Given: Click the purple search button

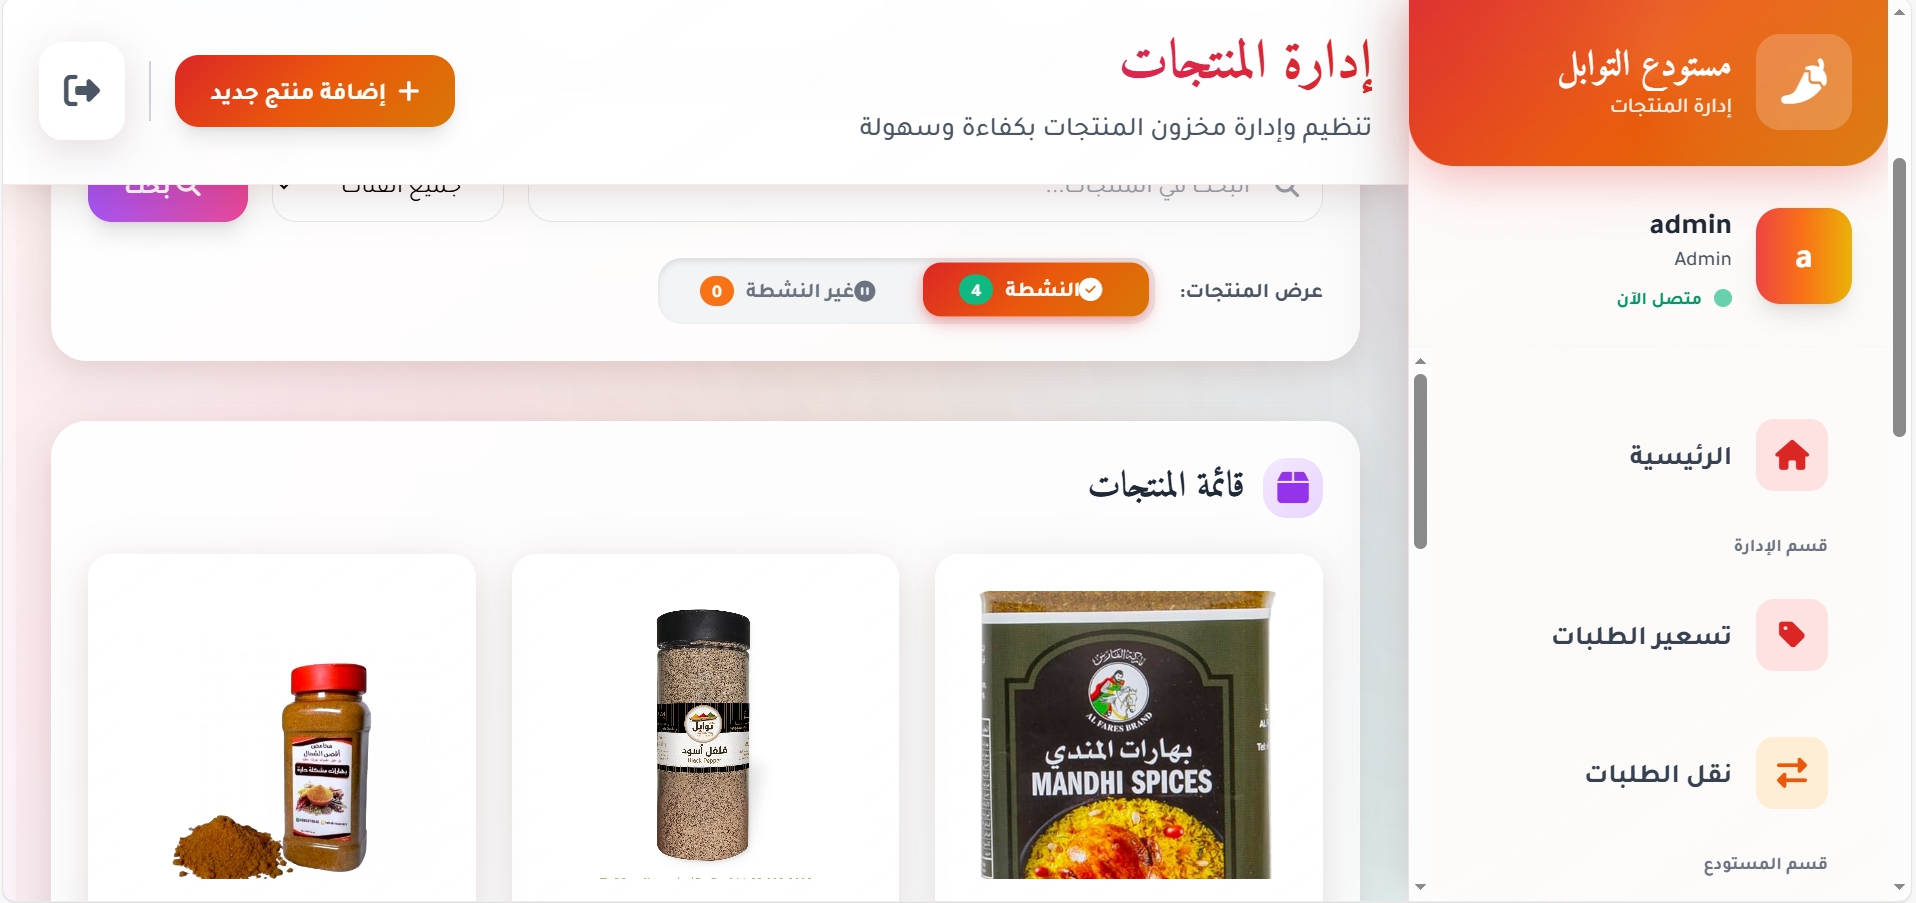Looking at the screenshot, I should pyautogui.click(x=168, y=201).
